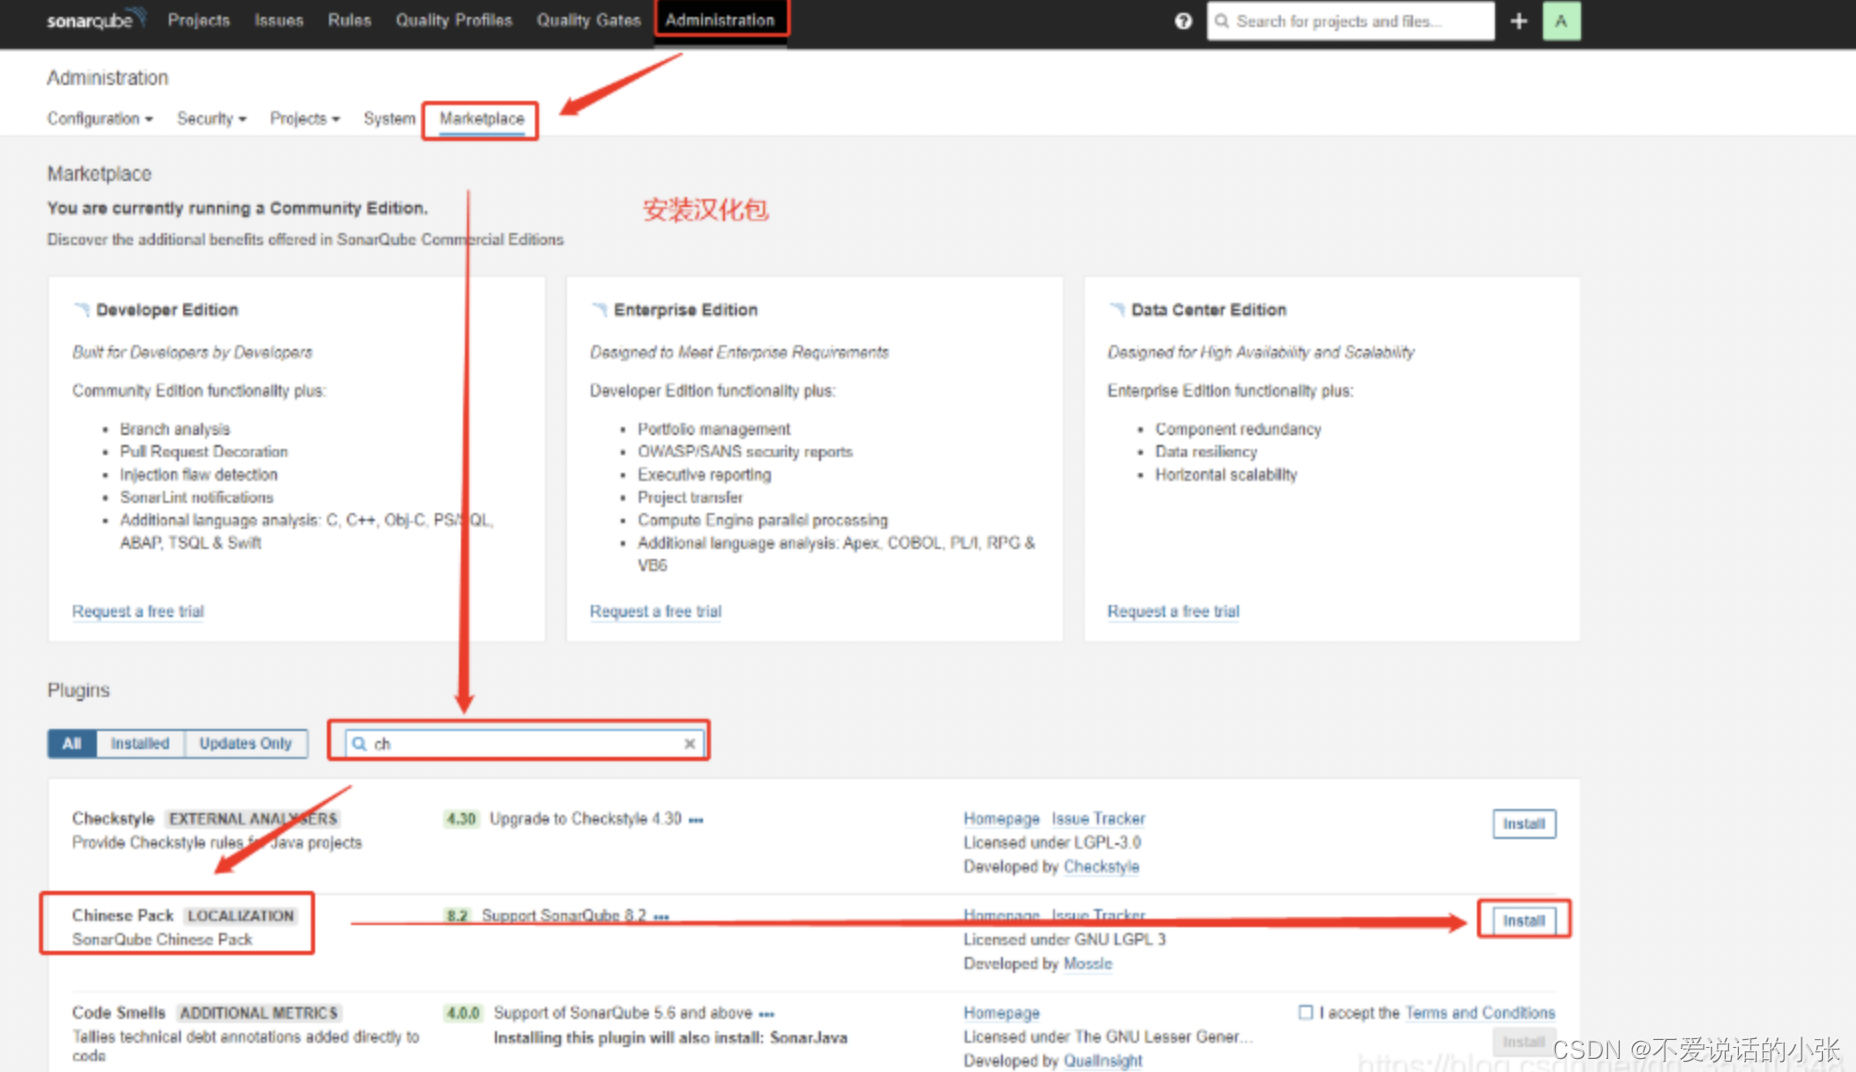This screenshot has width=1856, height=1072.
Task: Click the Checkstyle plugin name
Action: (113, 819)
